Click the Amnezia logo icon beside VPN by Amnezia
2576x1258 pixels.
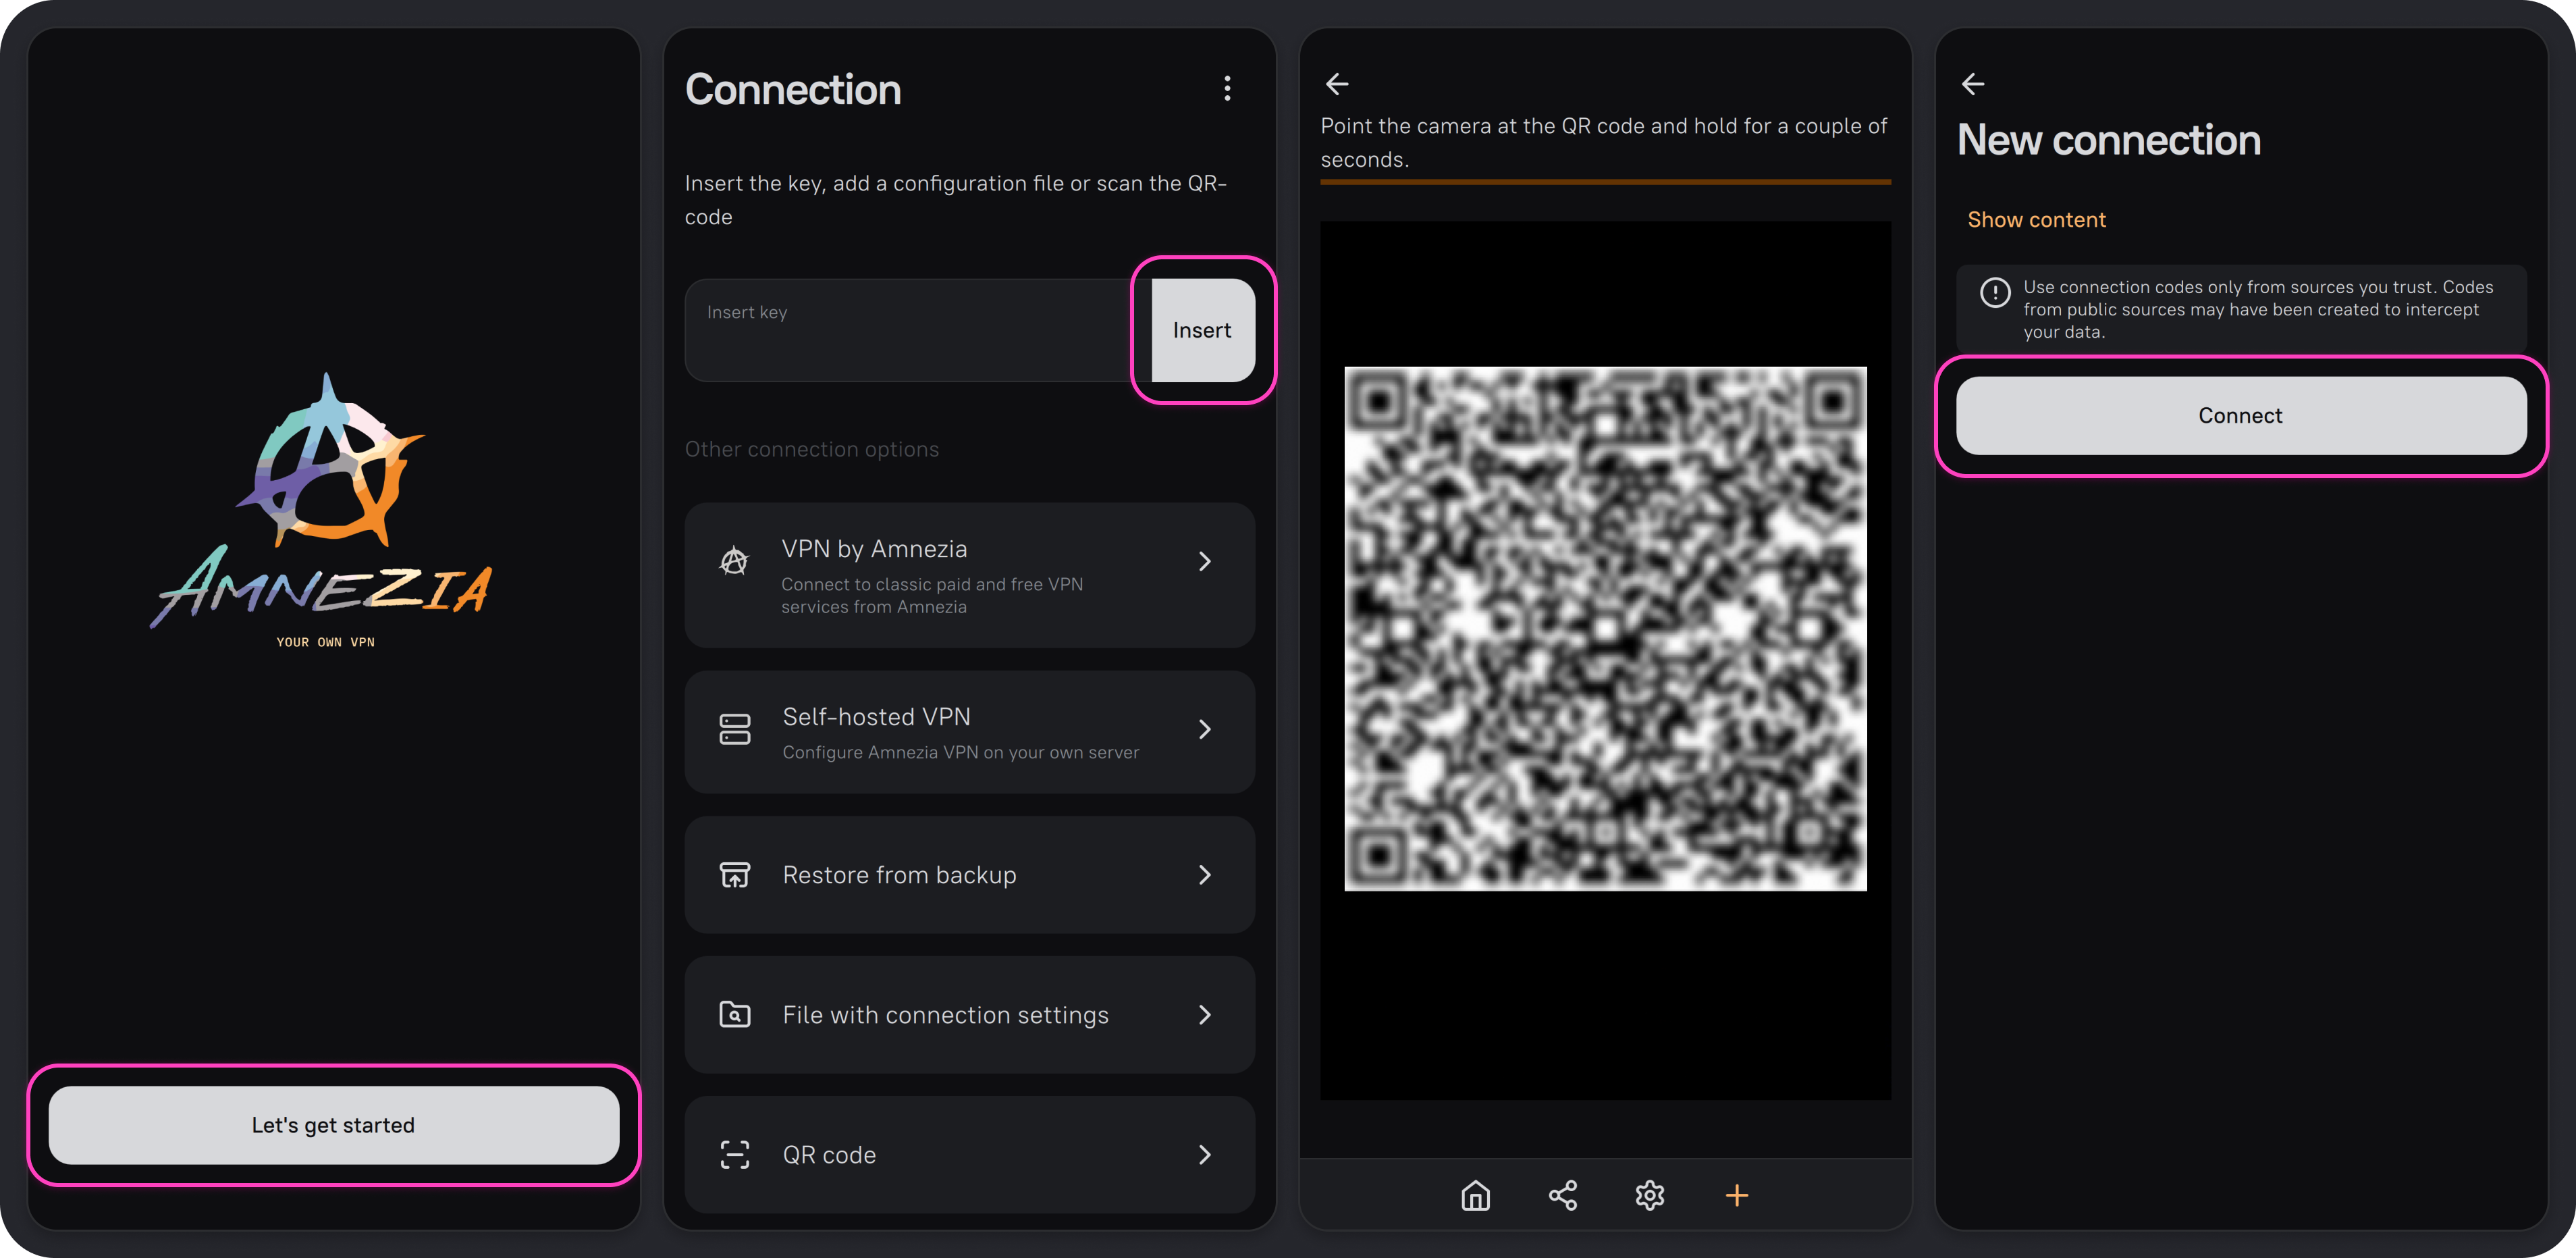pos(734,561)
